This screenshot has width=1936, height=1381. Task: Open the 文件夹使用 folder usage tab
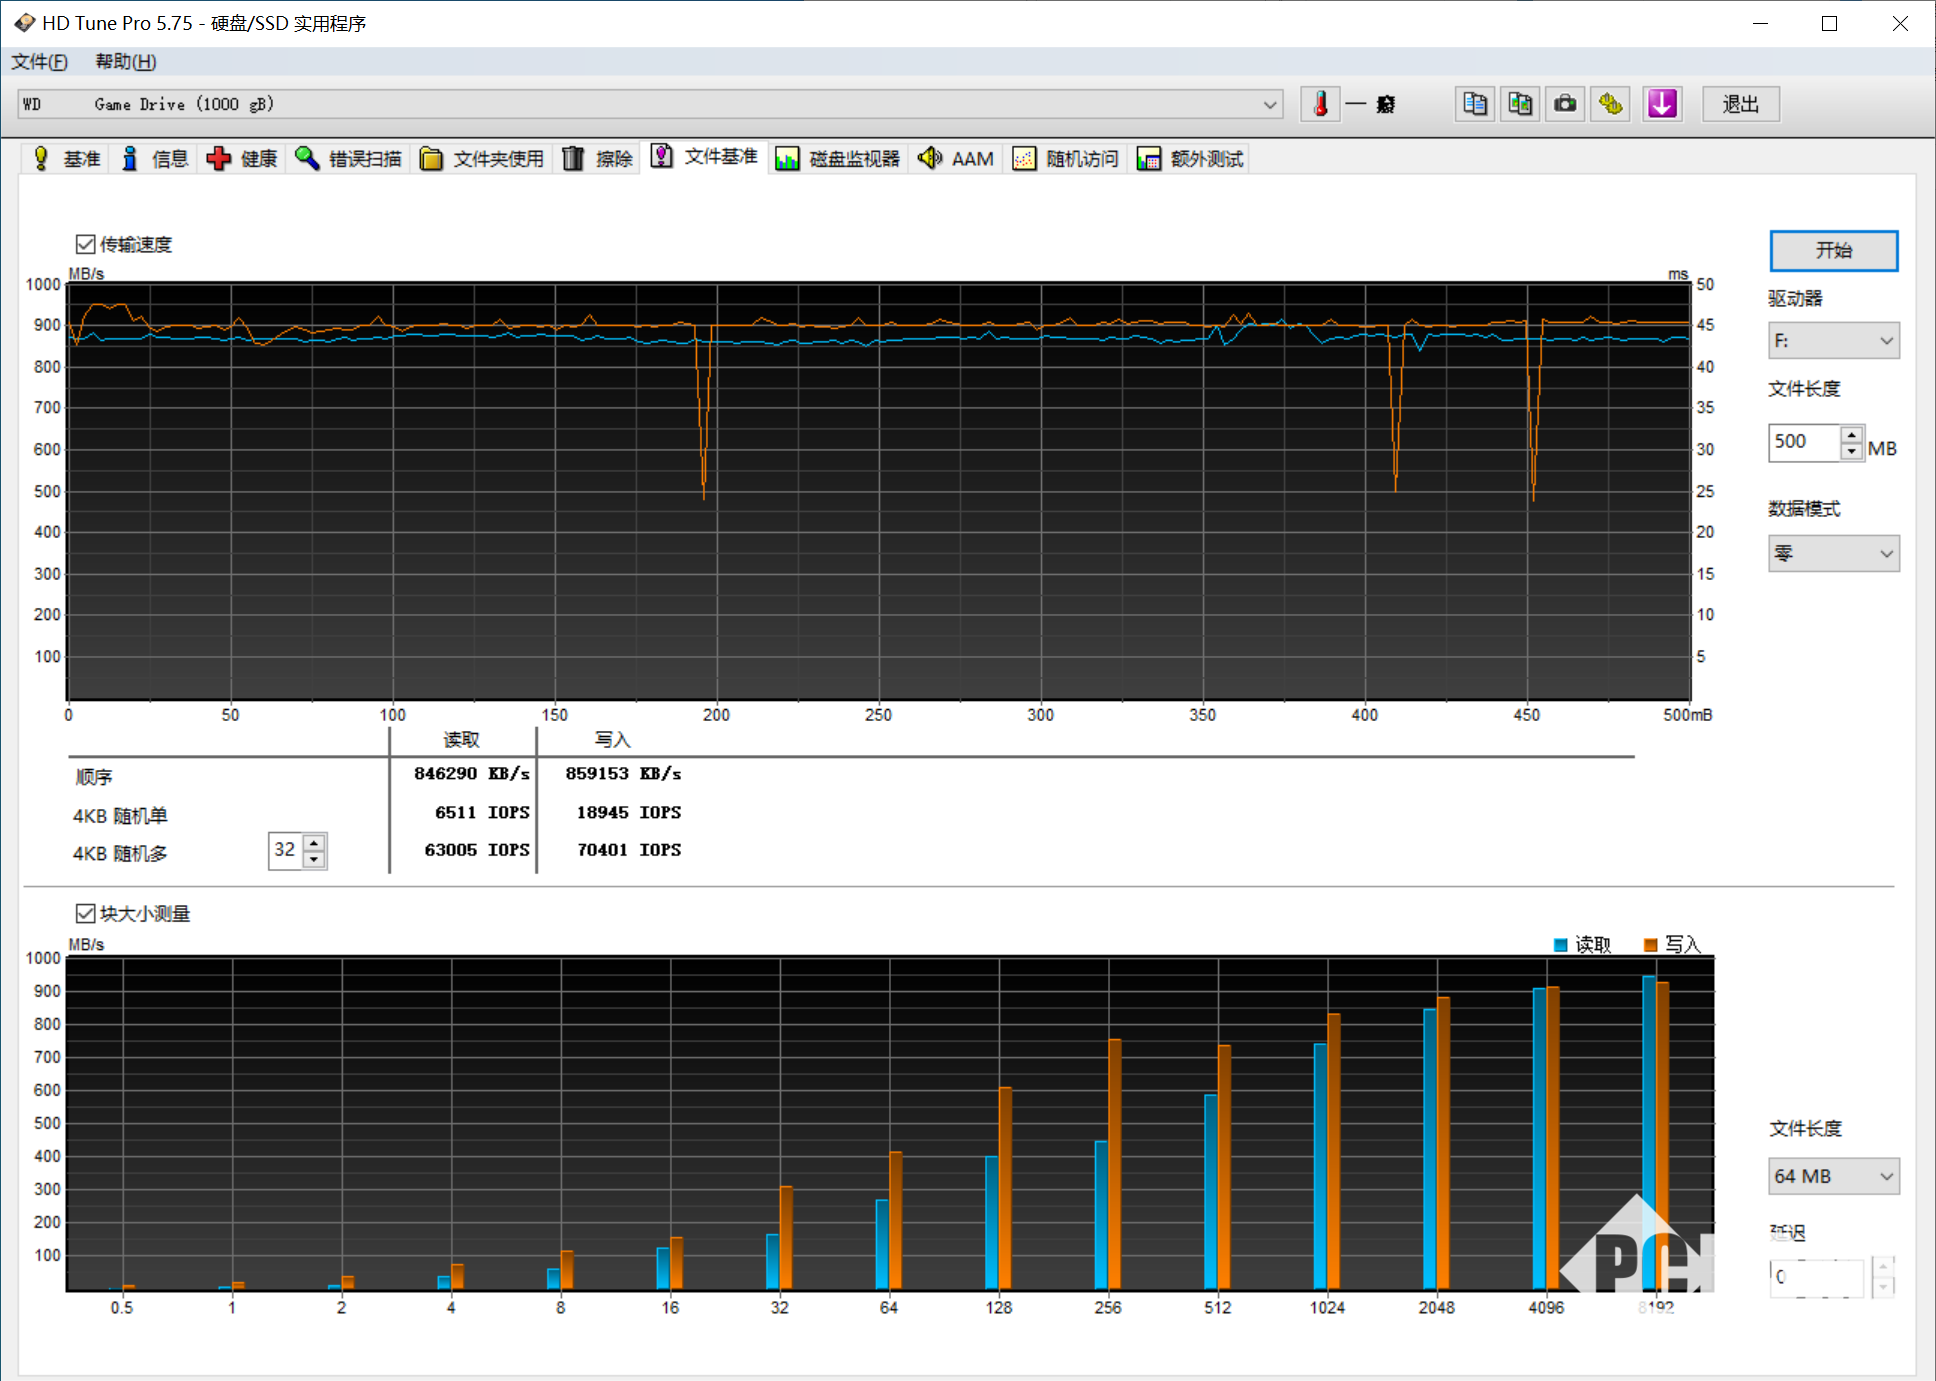click(482, 159)
